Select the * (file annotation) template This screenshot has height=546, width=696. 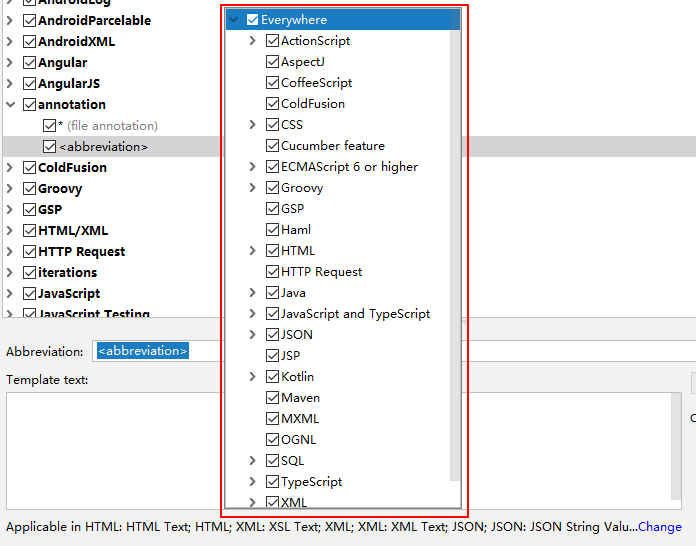tap(108, 126)
